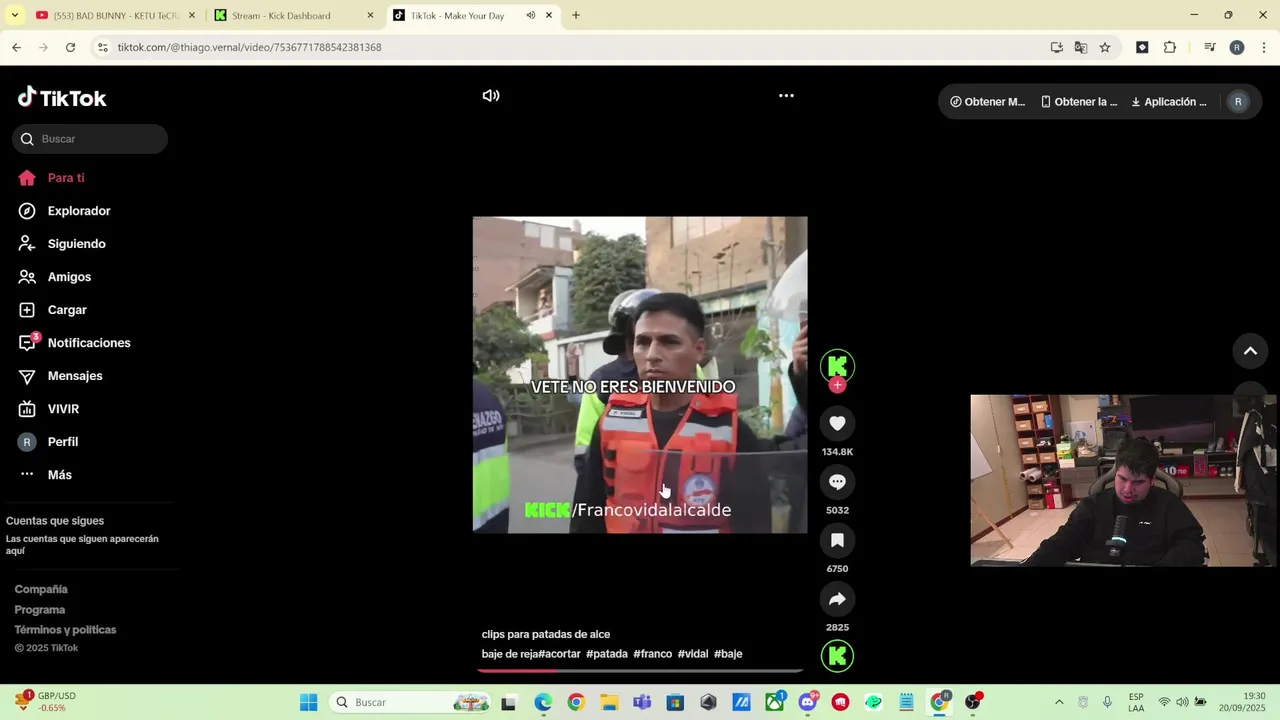Click the #patada hashtag
Screen dimensions: 1280x720
607,654
